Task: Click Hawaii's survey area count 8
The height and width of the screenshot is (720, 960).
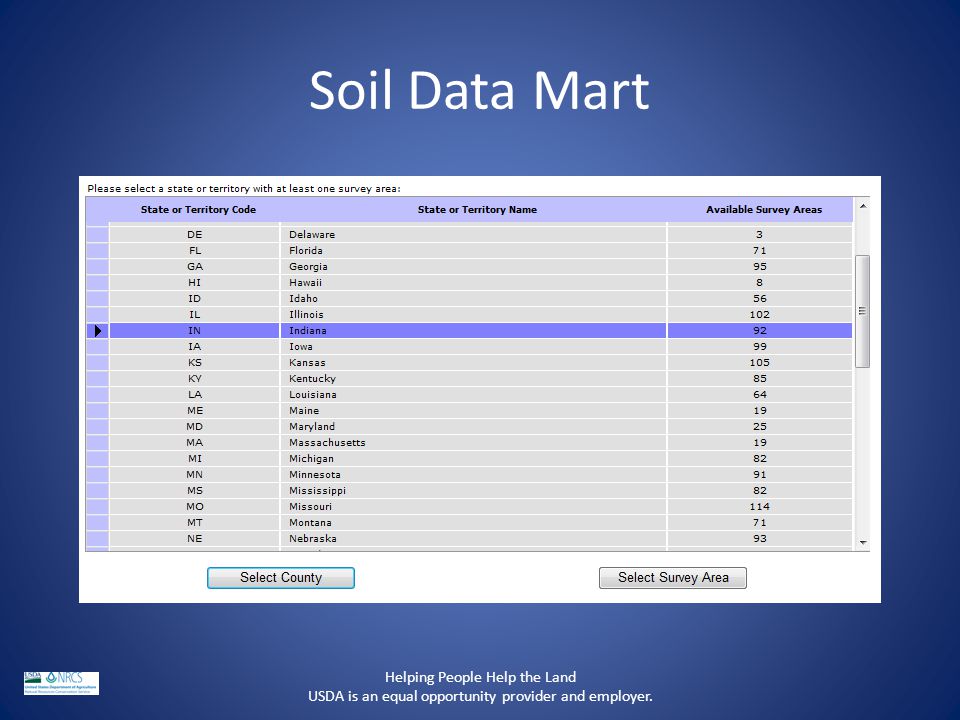Action: click(x=760, y=282)
